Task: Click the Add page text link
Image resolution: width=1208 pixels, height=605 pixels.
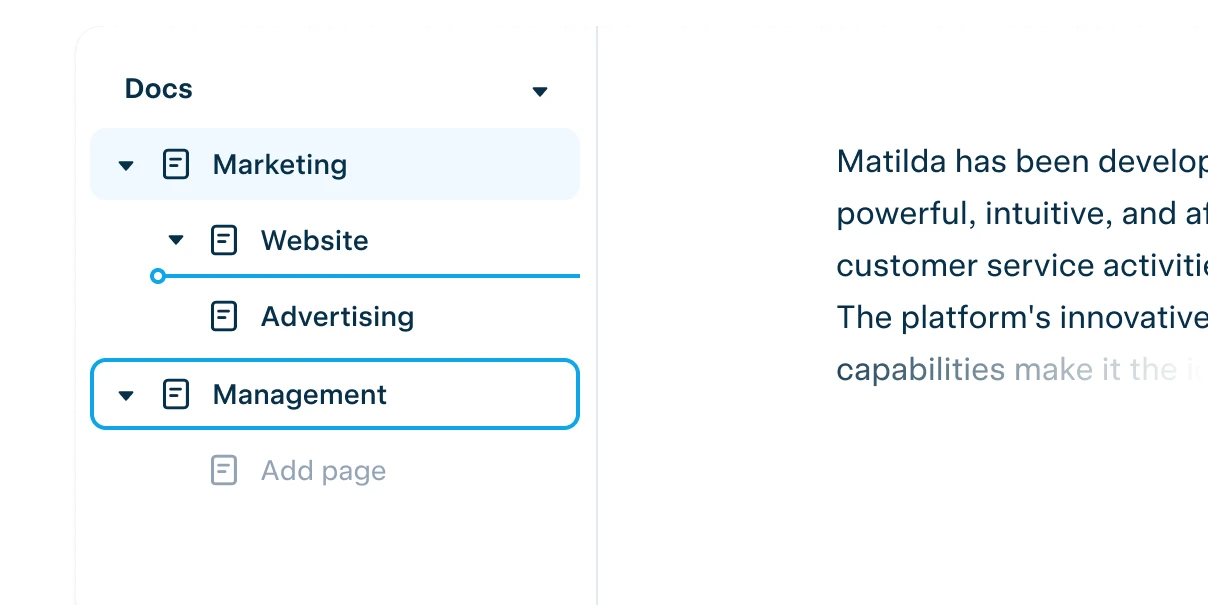Action: click(x=323, y=471)
